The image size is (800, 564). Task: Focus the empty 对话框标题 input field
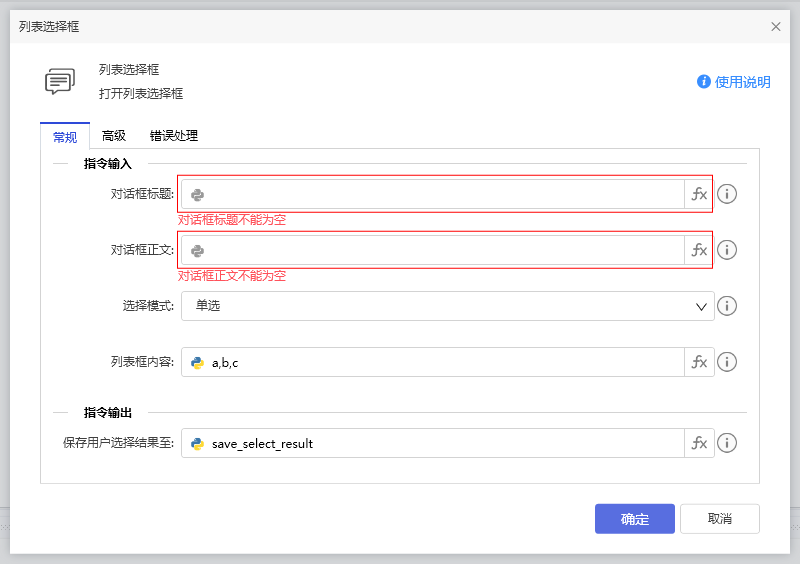click(x=440, y=195)
